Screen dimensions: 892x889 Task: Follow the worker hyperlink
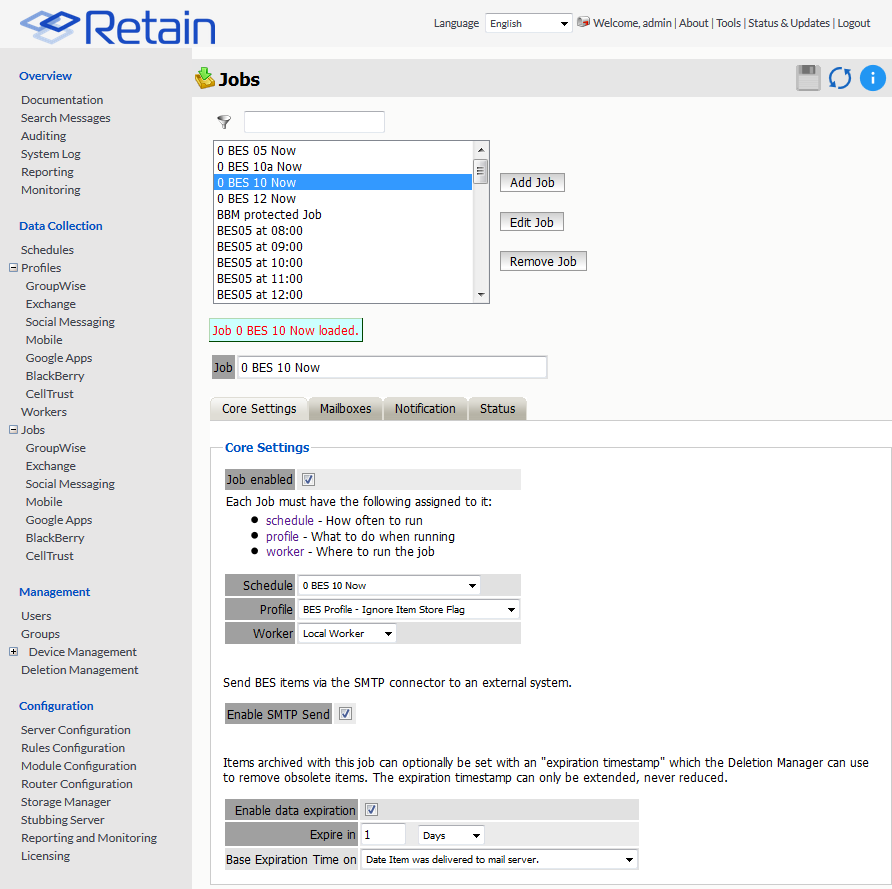click(285, 552)
